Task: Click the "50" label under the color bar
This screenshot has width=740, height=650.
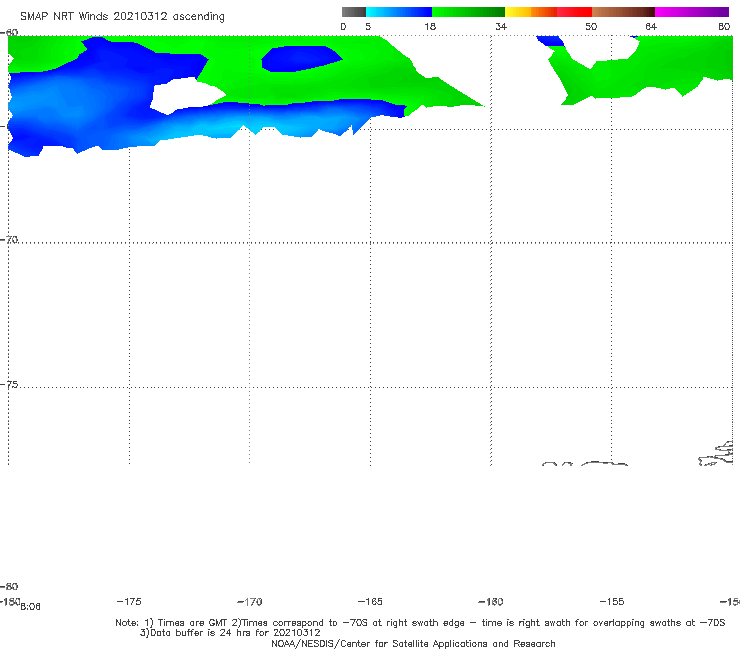Action: [x=591, y=27]
